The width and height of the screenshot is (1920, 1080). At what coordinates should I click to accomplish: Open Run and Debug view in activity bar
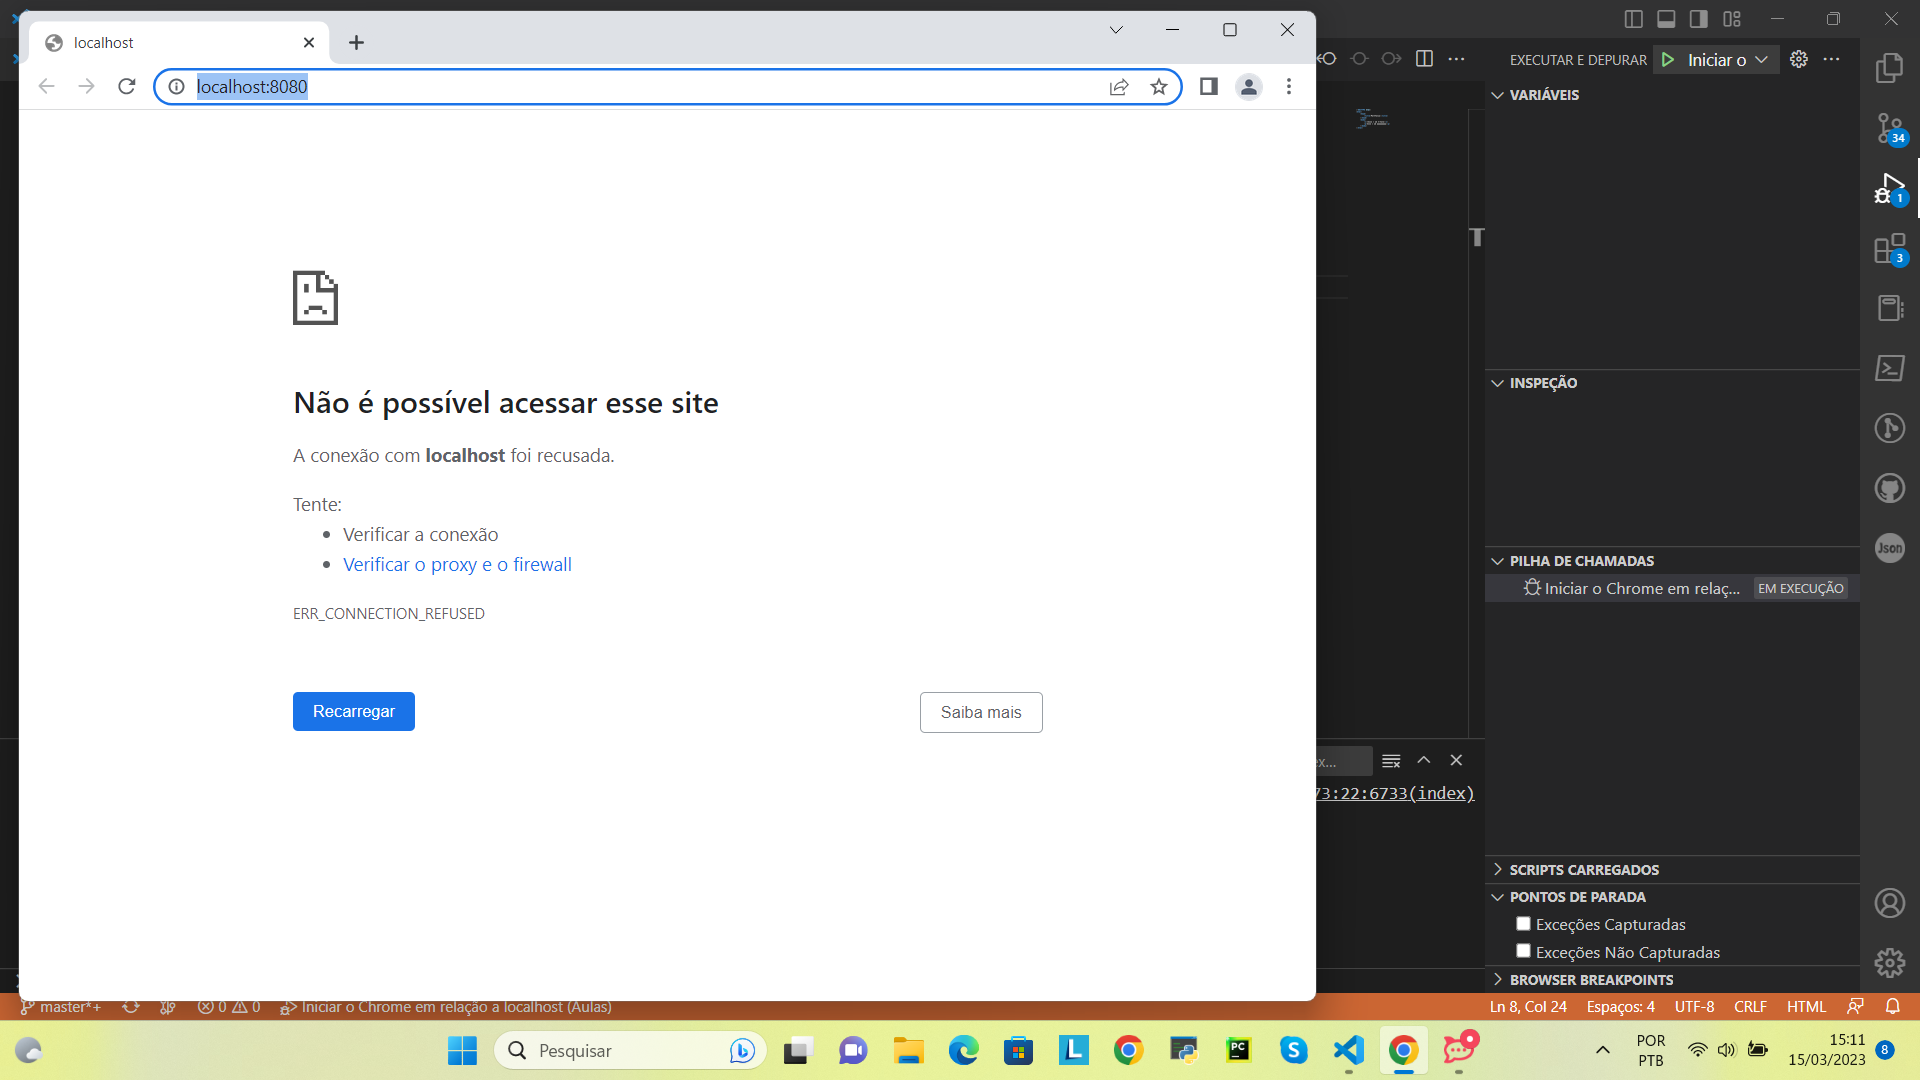point(1890,188)
